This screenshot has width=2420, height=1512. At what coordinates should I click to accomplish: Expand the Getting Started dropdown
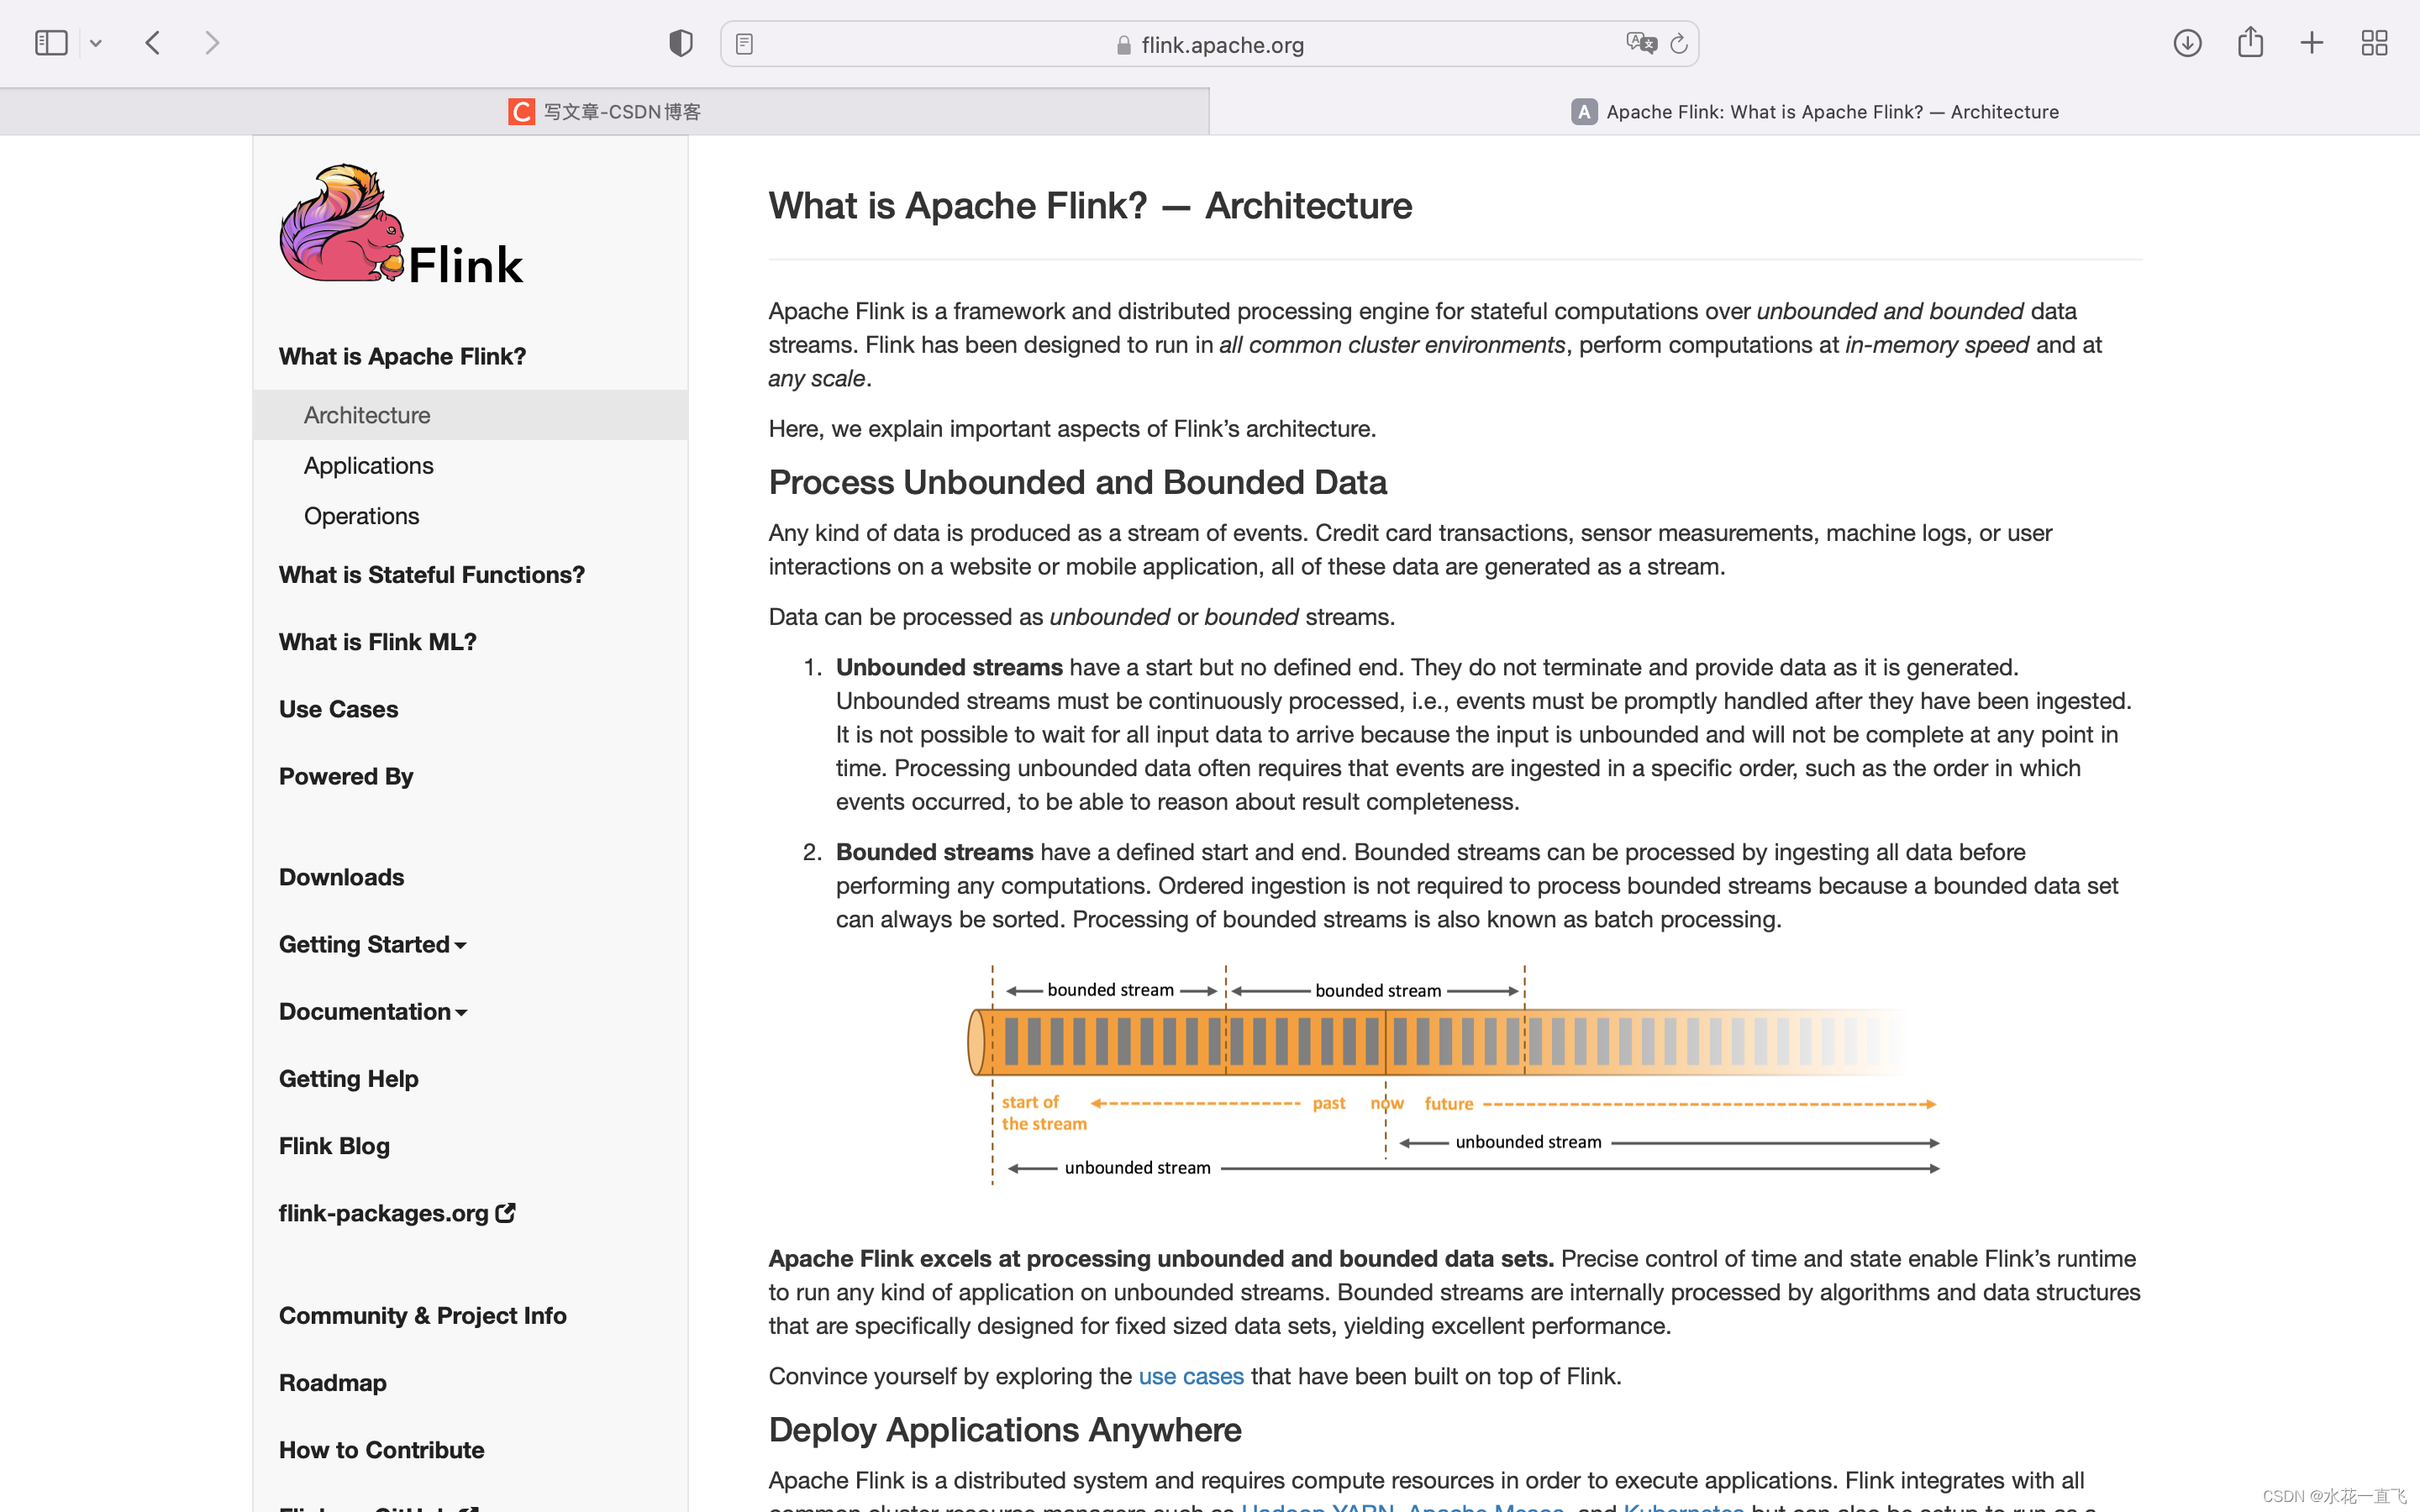pyautogui.click(x=372, y=944)
